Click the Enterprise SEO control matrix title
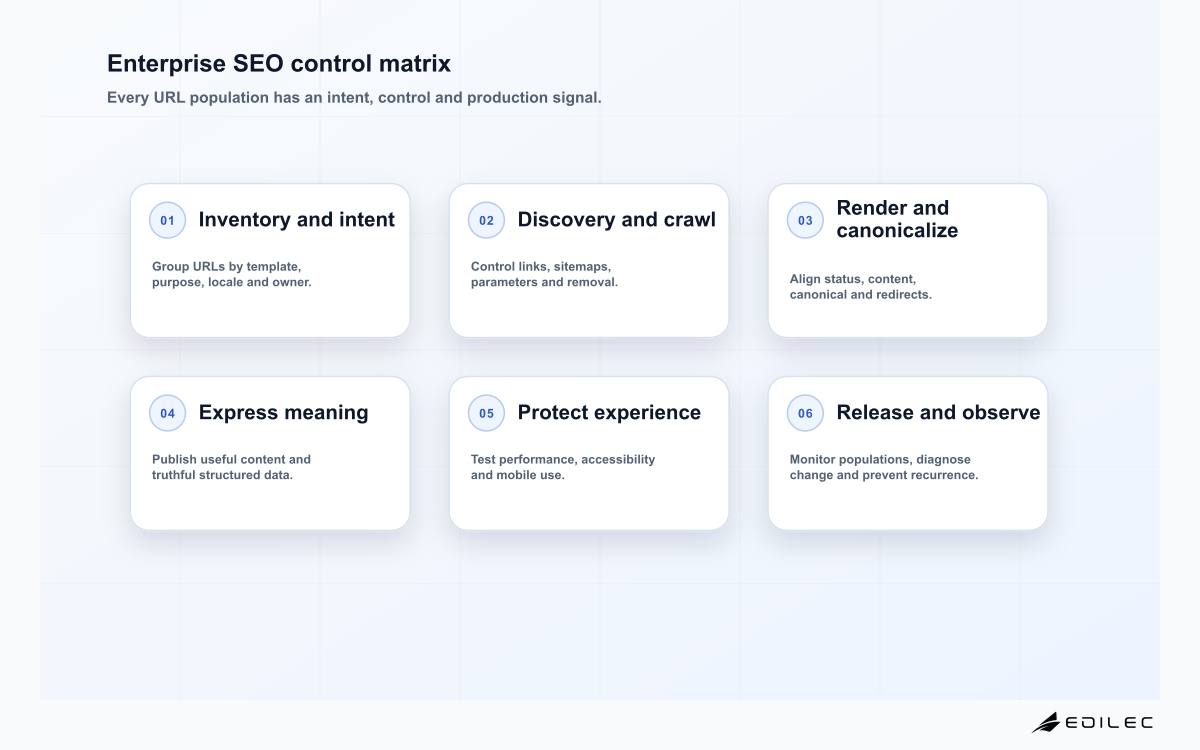 [279, 64]
